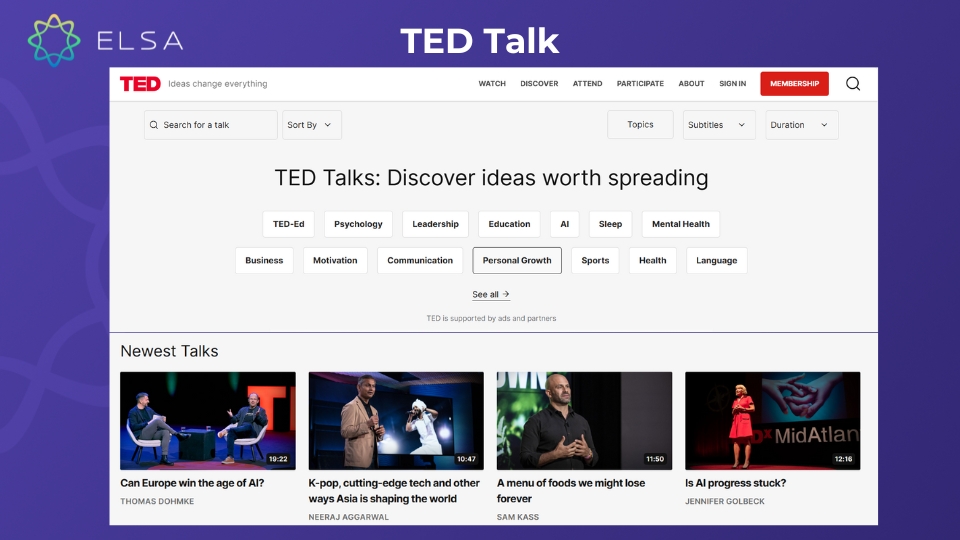
Task: Select the Mental Health topic chip
Action: coord(681,224)
